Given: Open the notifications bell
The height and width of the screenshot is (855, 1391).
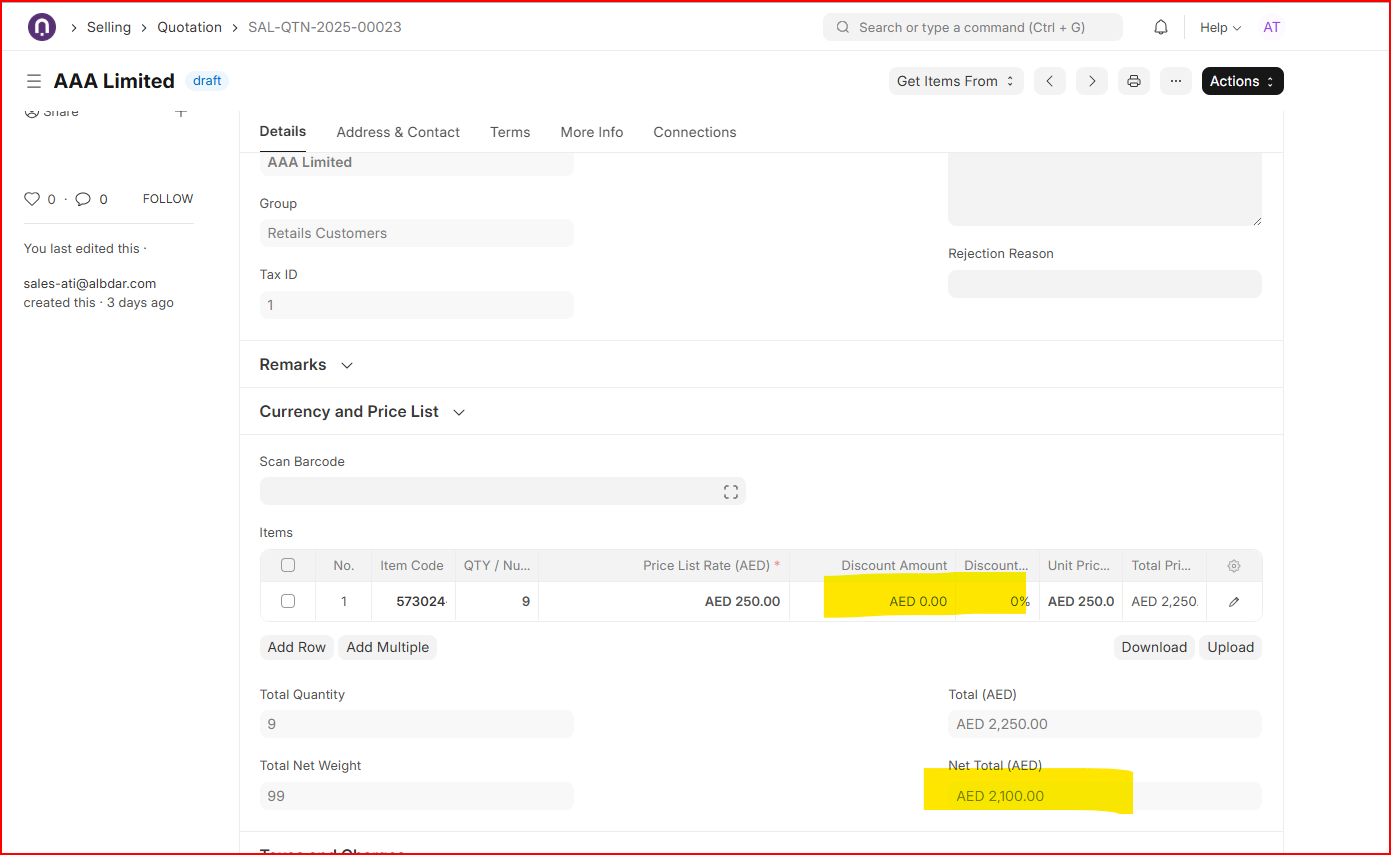Looking at the screenshot, I should (1160, 27).
